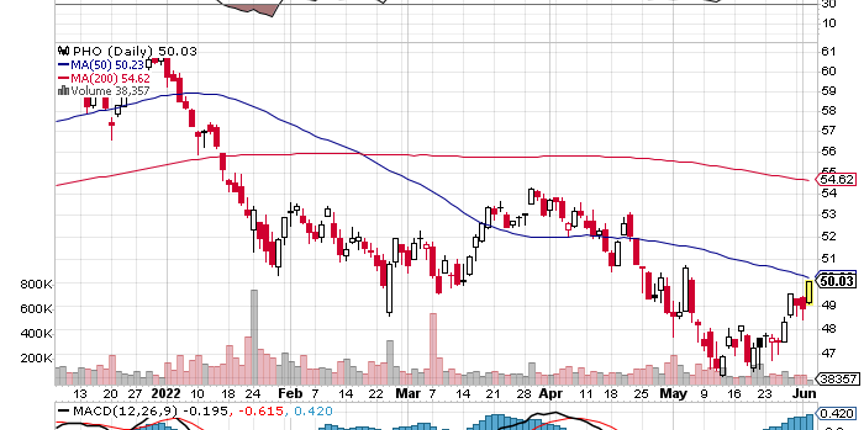
Task: Click the candlestick icon beside PHO (Daily)
Action: [x=63, y=50]
